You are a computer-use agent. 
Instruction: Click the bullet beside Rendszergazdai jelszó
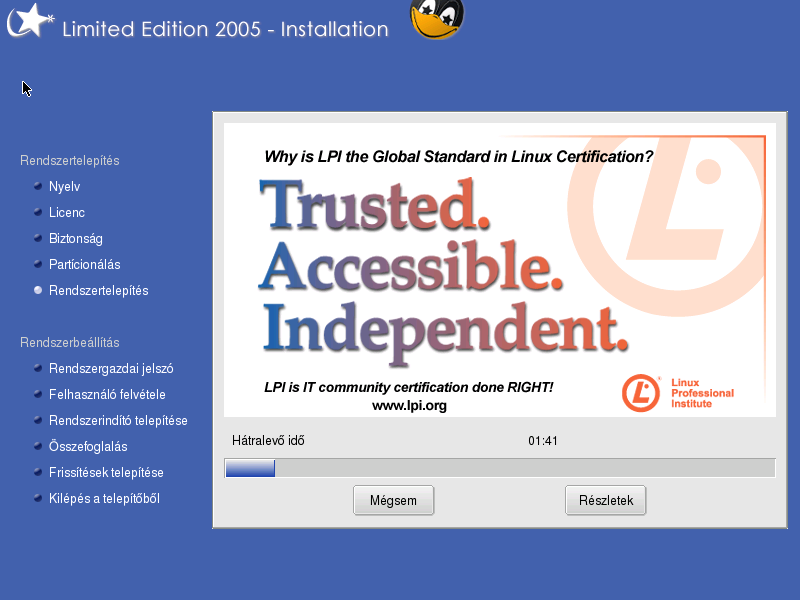pos(38,368)
